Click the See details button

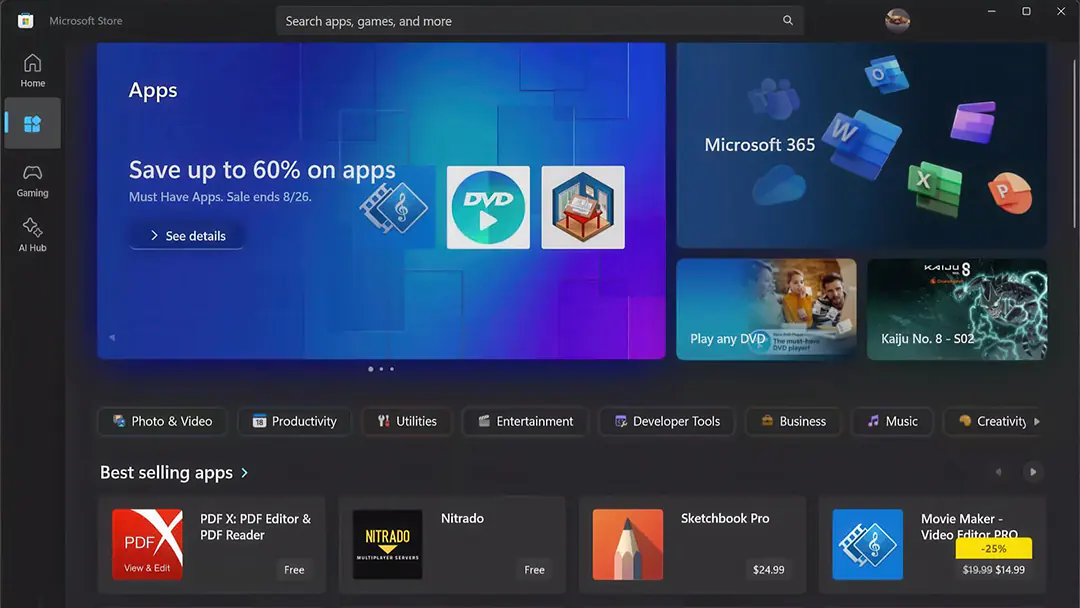pyautogui.click(x=186, y=235)
